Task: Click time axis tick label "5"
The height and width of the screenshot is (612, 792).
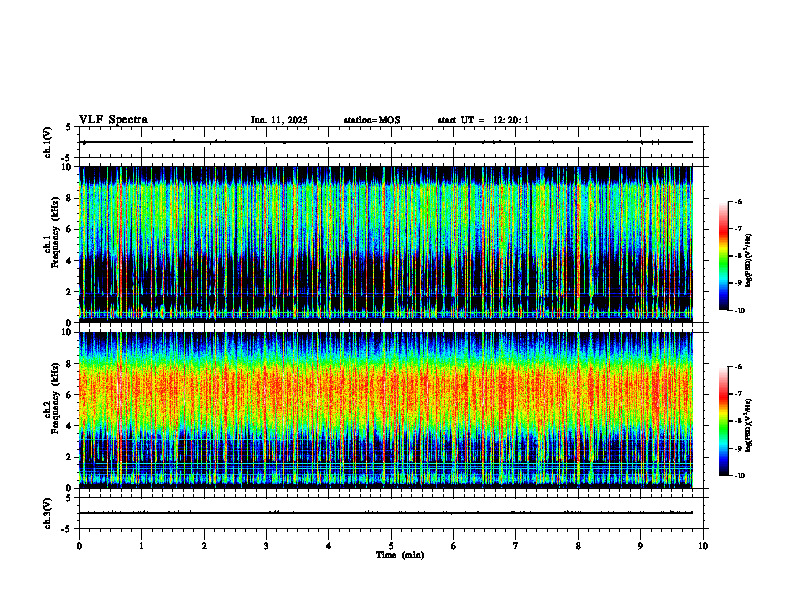Action: (391, 546)
